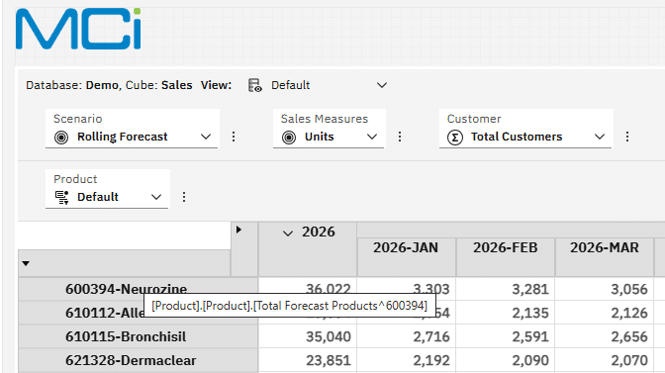665x373 pixels.
Task: Open the View Default dropdown chevron
Action: coord(382,85)
